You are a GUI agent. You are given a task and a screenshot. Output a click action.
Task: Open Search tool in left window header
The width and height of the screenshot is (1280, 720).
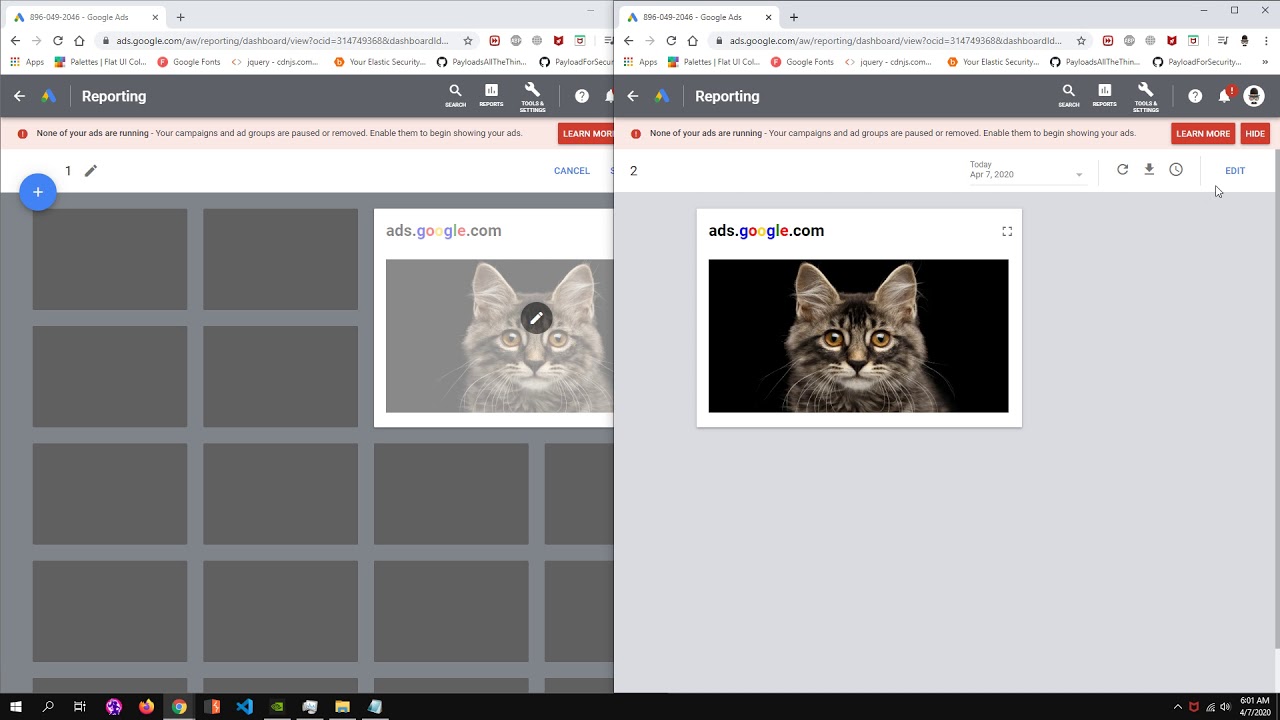tap(455, 96)
